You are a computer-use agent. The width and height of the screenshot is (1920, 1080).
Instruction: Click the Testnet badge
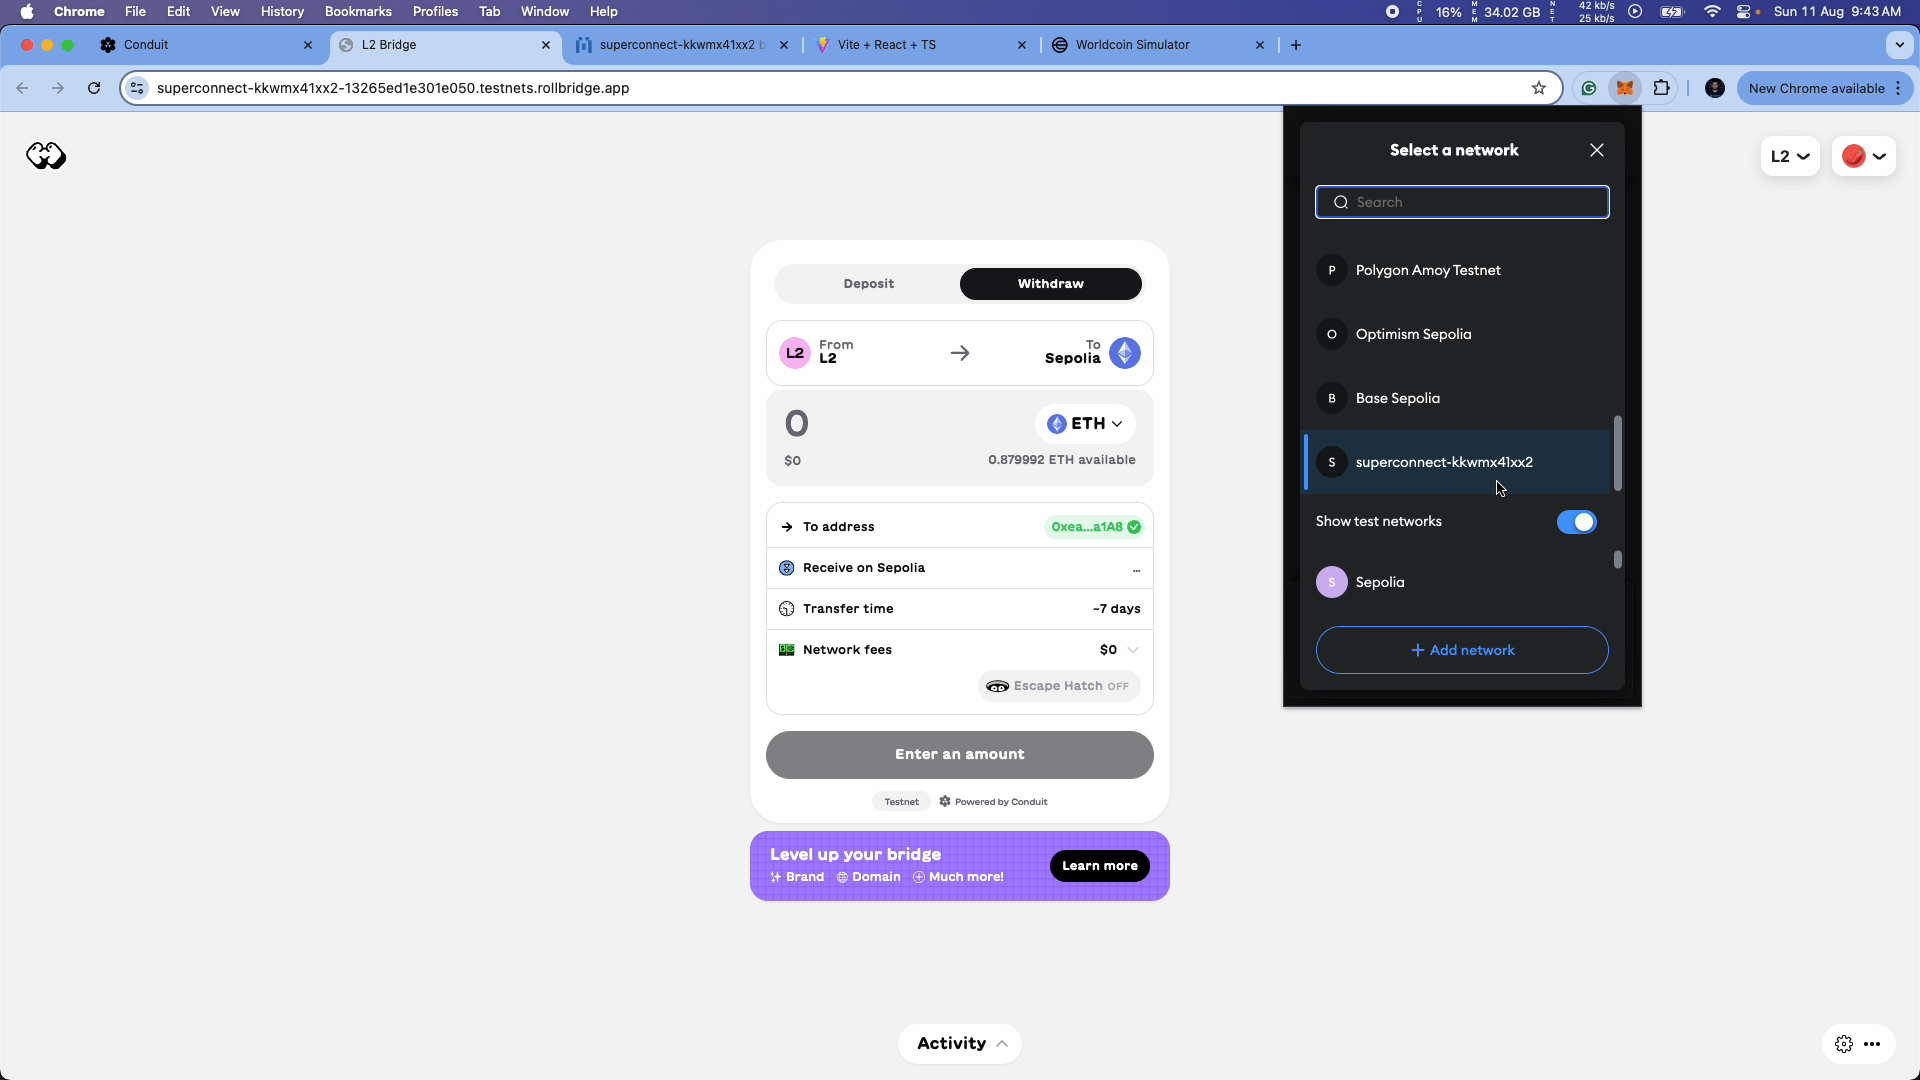[x=901, y=802]
